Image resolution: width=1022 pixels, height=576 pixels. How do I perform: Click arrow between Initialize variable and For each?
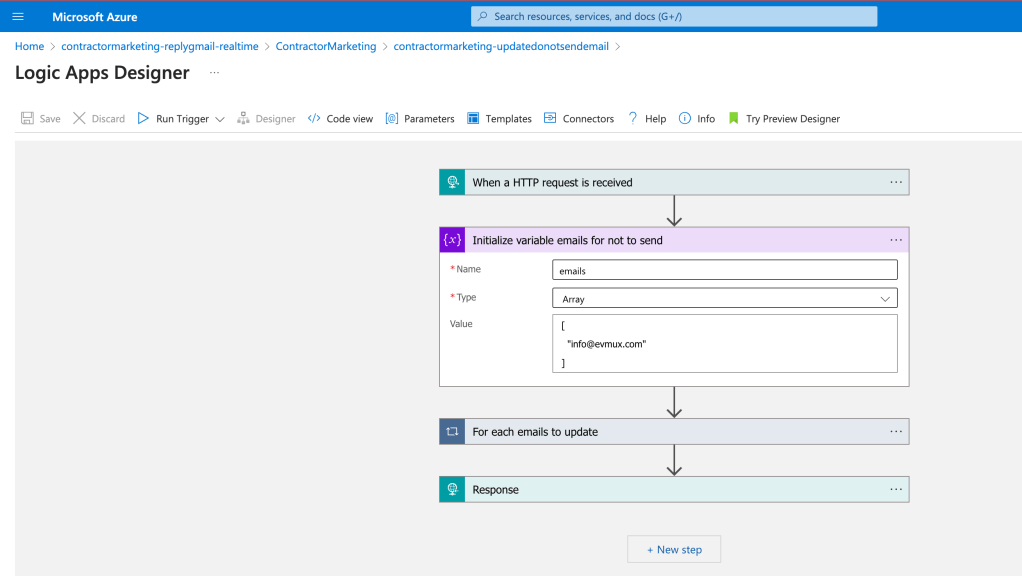tap(674, 402)
